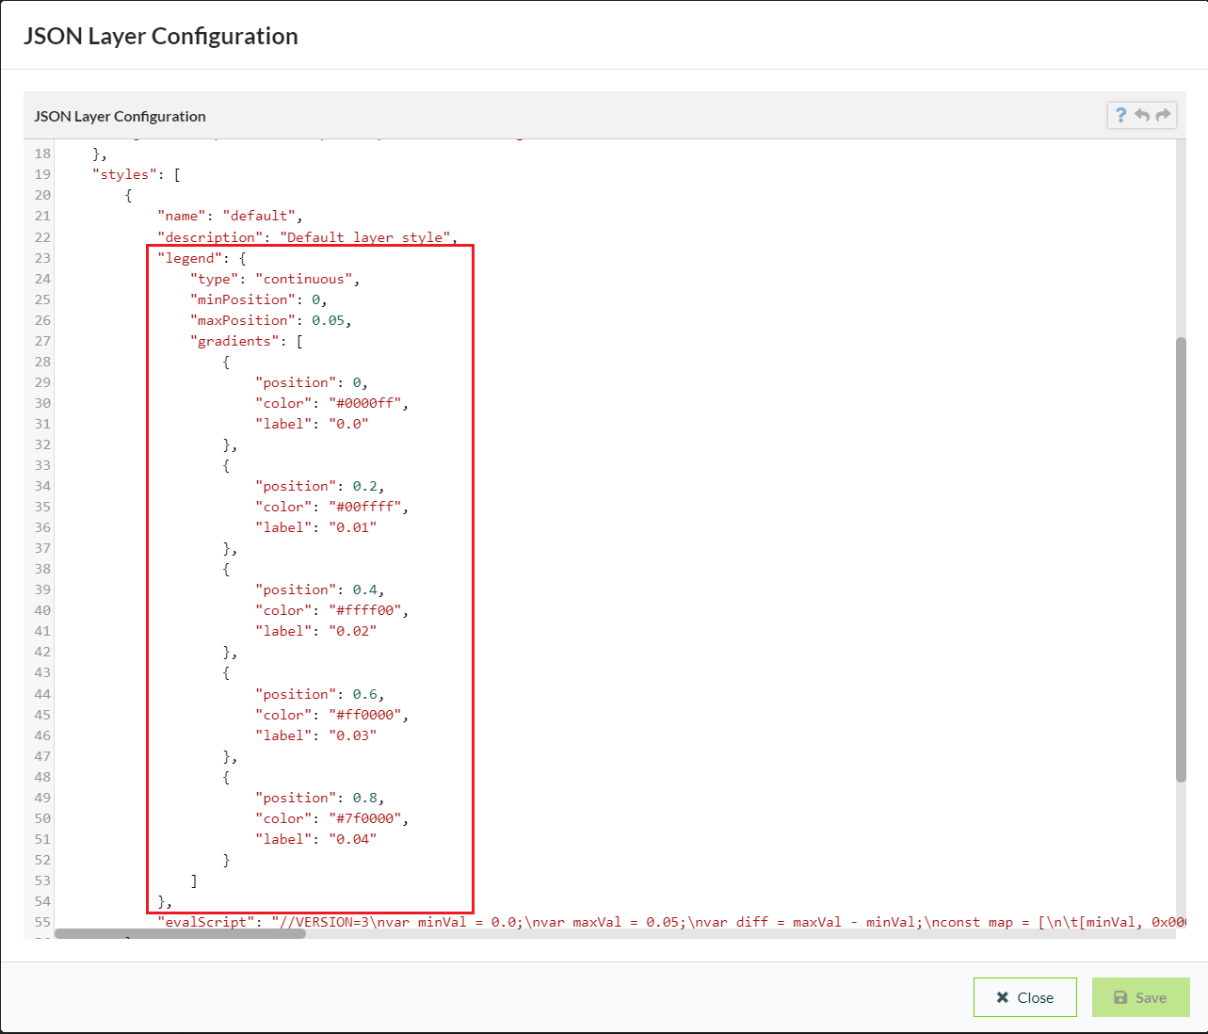Open the editor help question mark icon
This screenshot has height=1034, width=1208.
[1121, 115]
